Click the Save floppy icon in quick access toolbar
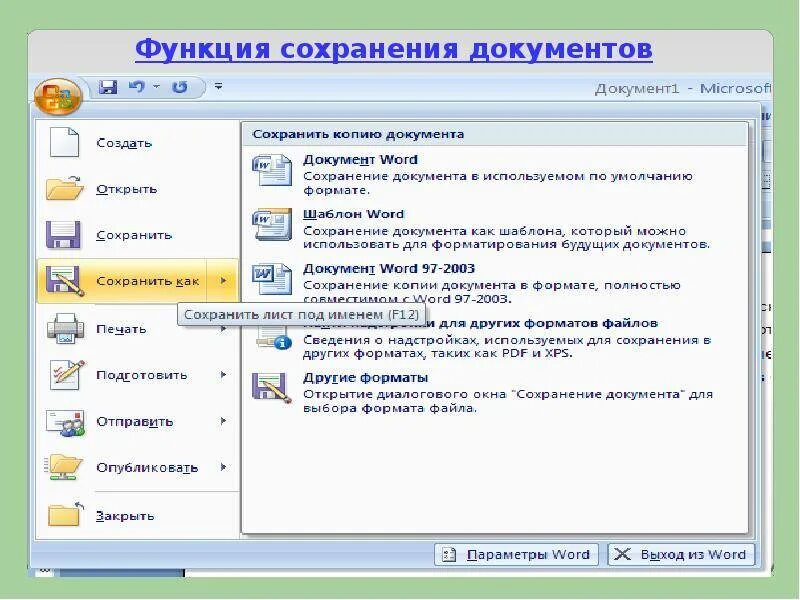This screenshot has width=800, height=600. (x=108, y=87)
